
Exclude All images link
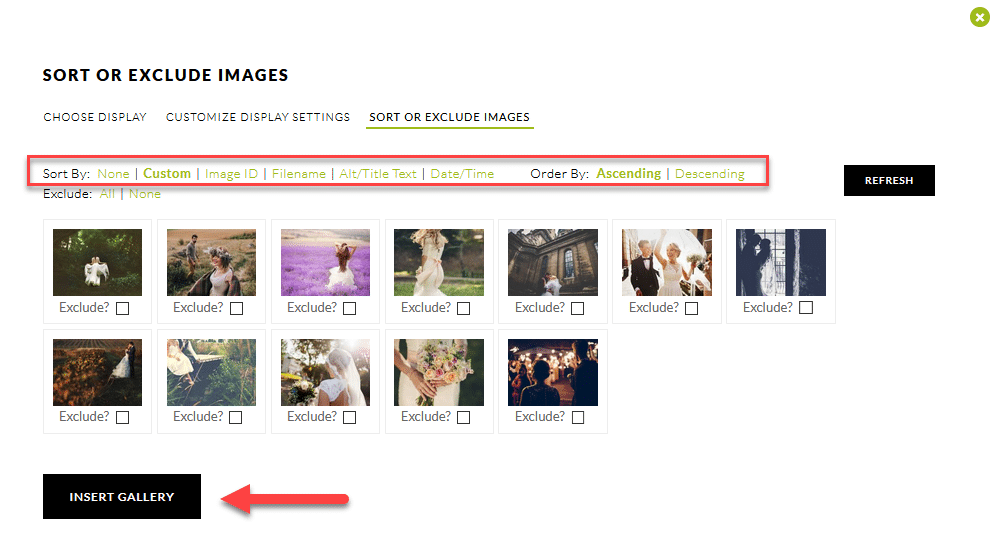pyautogui.click(x=107, y=194)
